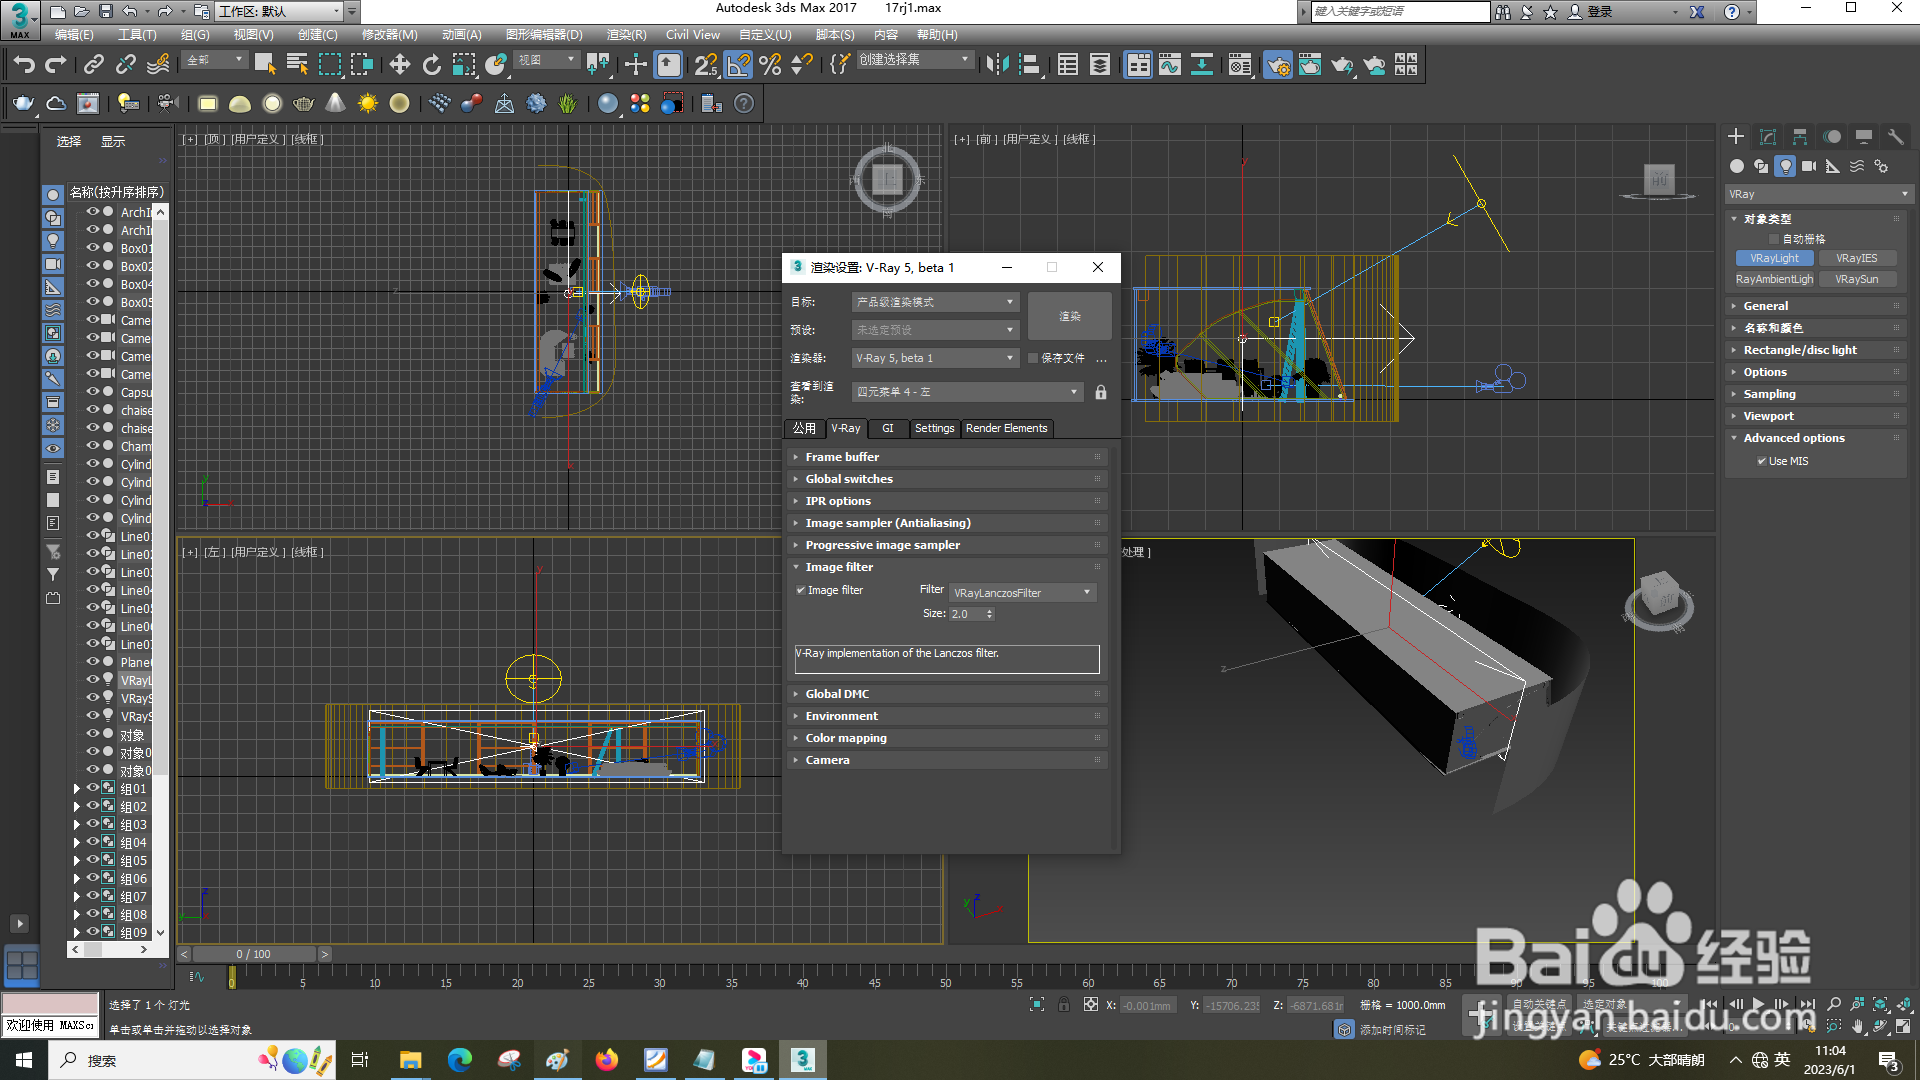Open Windows Start menu on taskbar
Image resolution: width=1920 pixels, height=1082 pixels.
pyautogui.click(x=24, y=1059)
